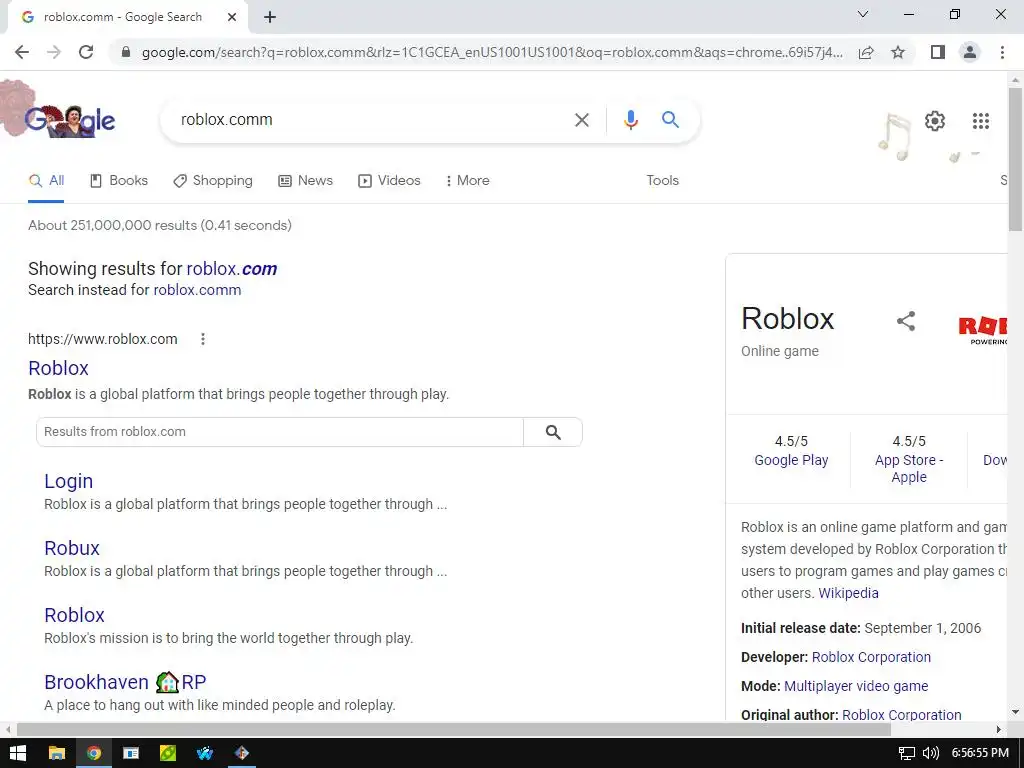This screenshot has width=1024, height=768.
Task: Open Developer Roblox Corporation link
Action: click(x=871, y=658)
